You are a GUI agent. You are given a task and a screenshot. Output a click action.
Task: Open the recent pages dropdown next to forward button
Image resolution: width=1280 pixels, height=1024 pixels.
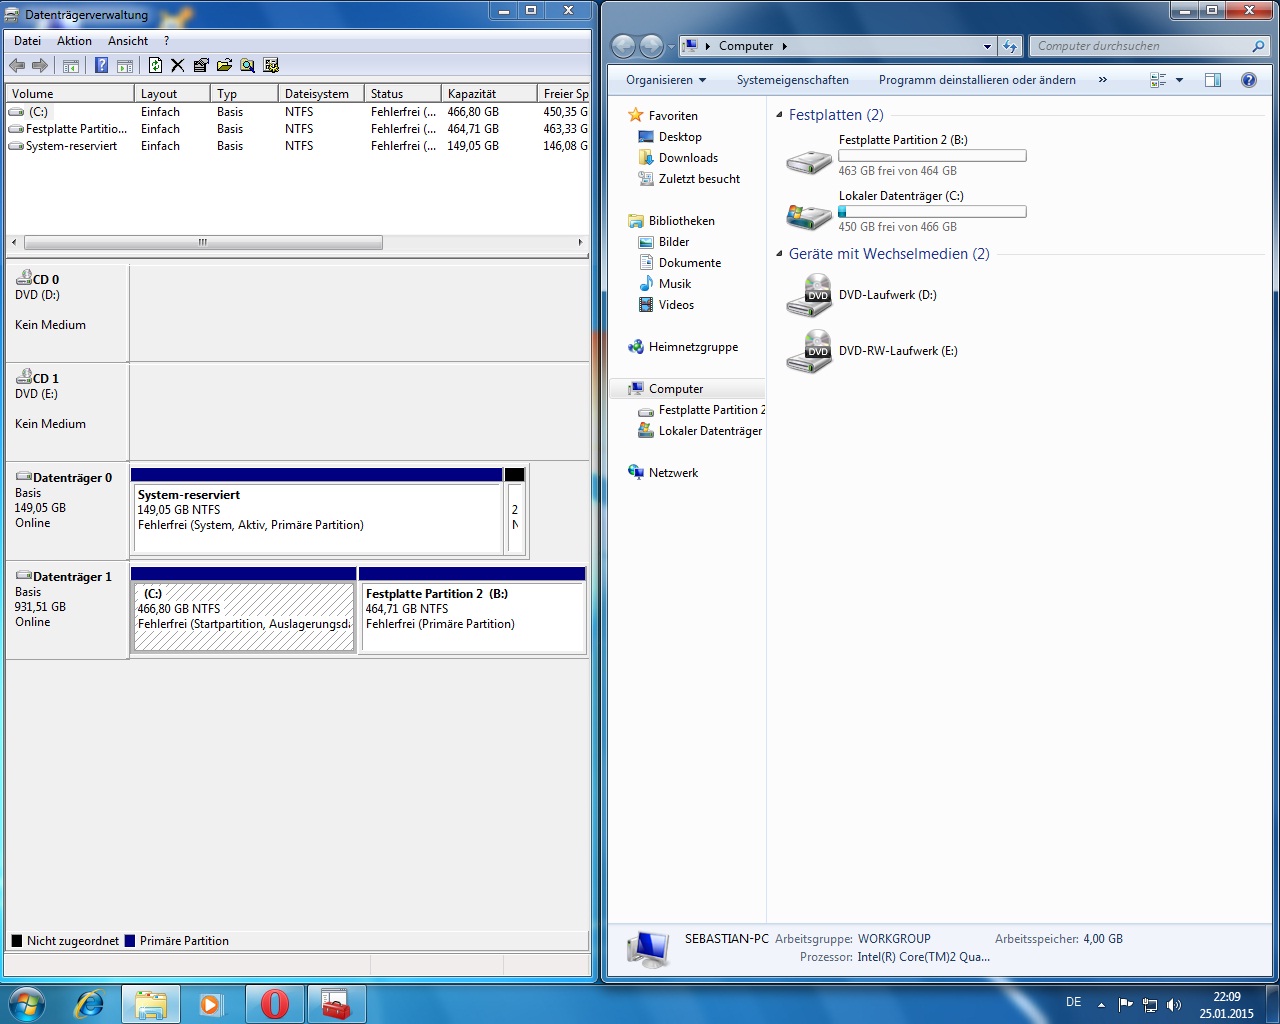(x=670, y=46)
